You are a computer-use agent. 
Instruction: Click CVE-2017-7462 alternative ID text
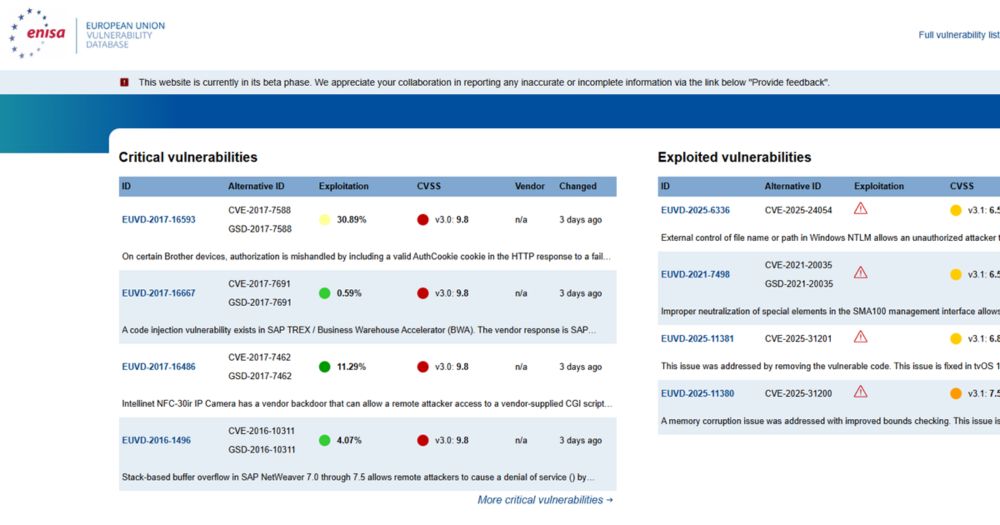click(x=260, y=357)
